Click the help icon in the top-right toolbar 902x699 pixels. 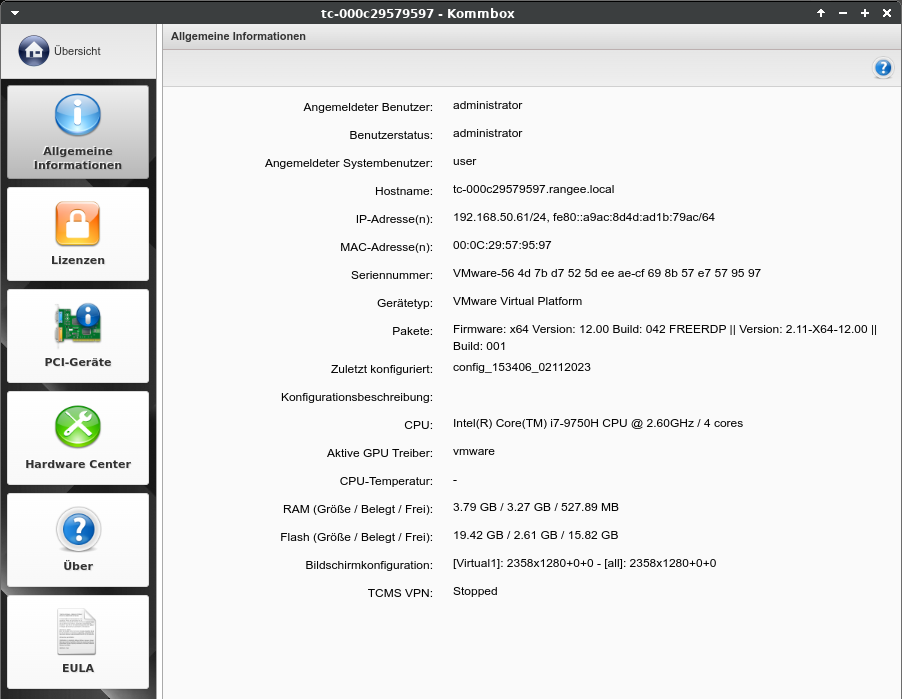(x=883, y=68)
